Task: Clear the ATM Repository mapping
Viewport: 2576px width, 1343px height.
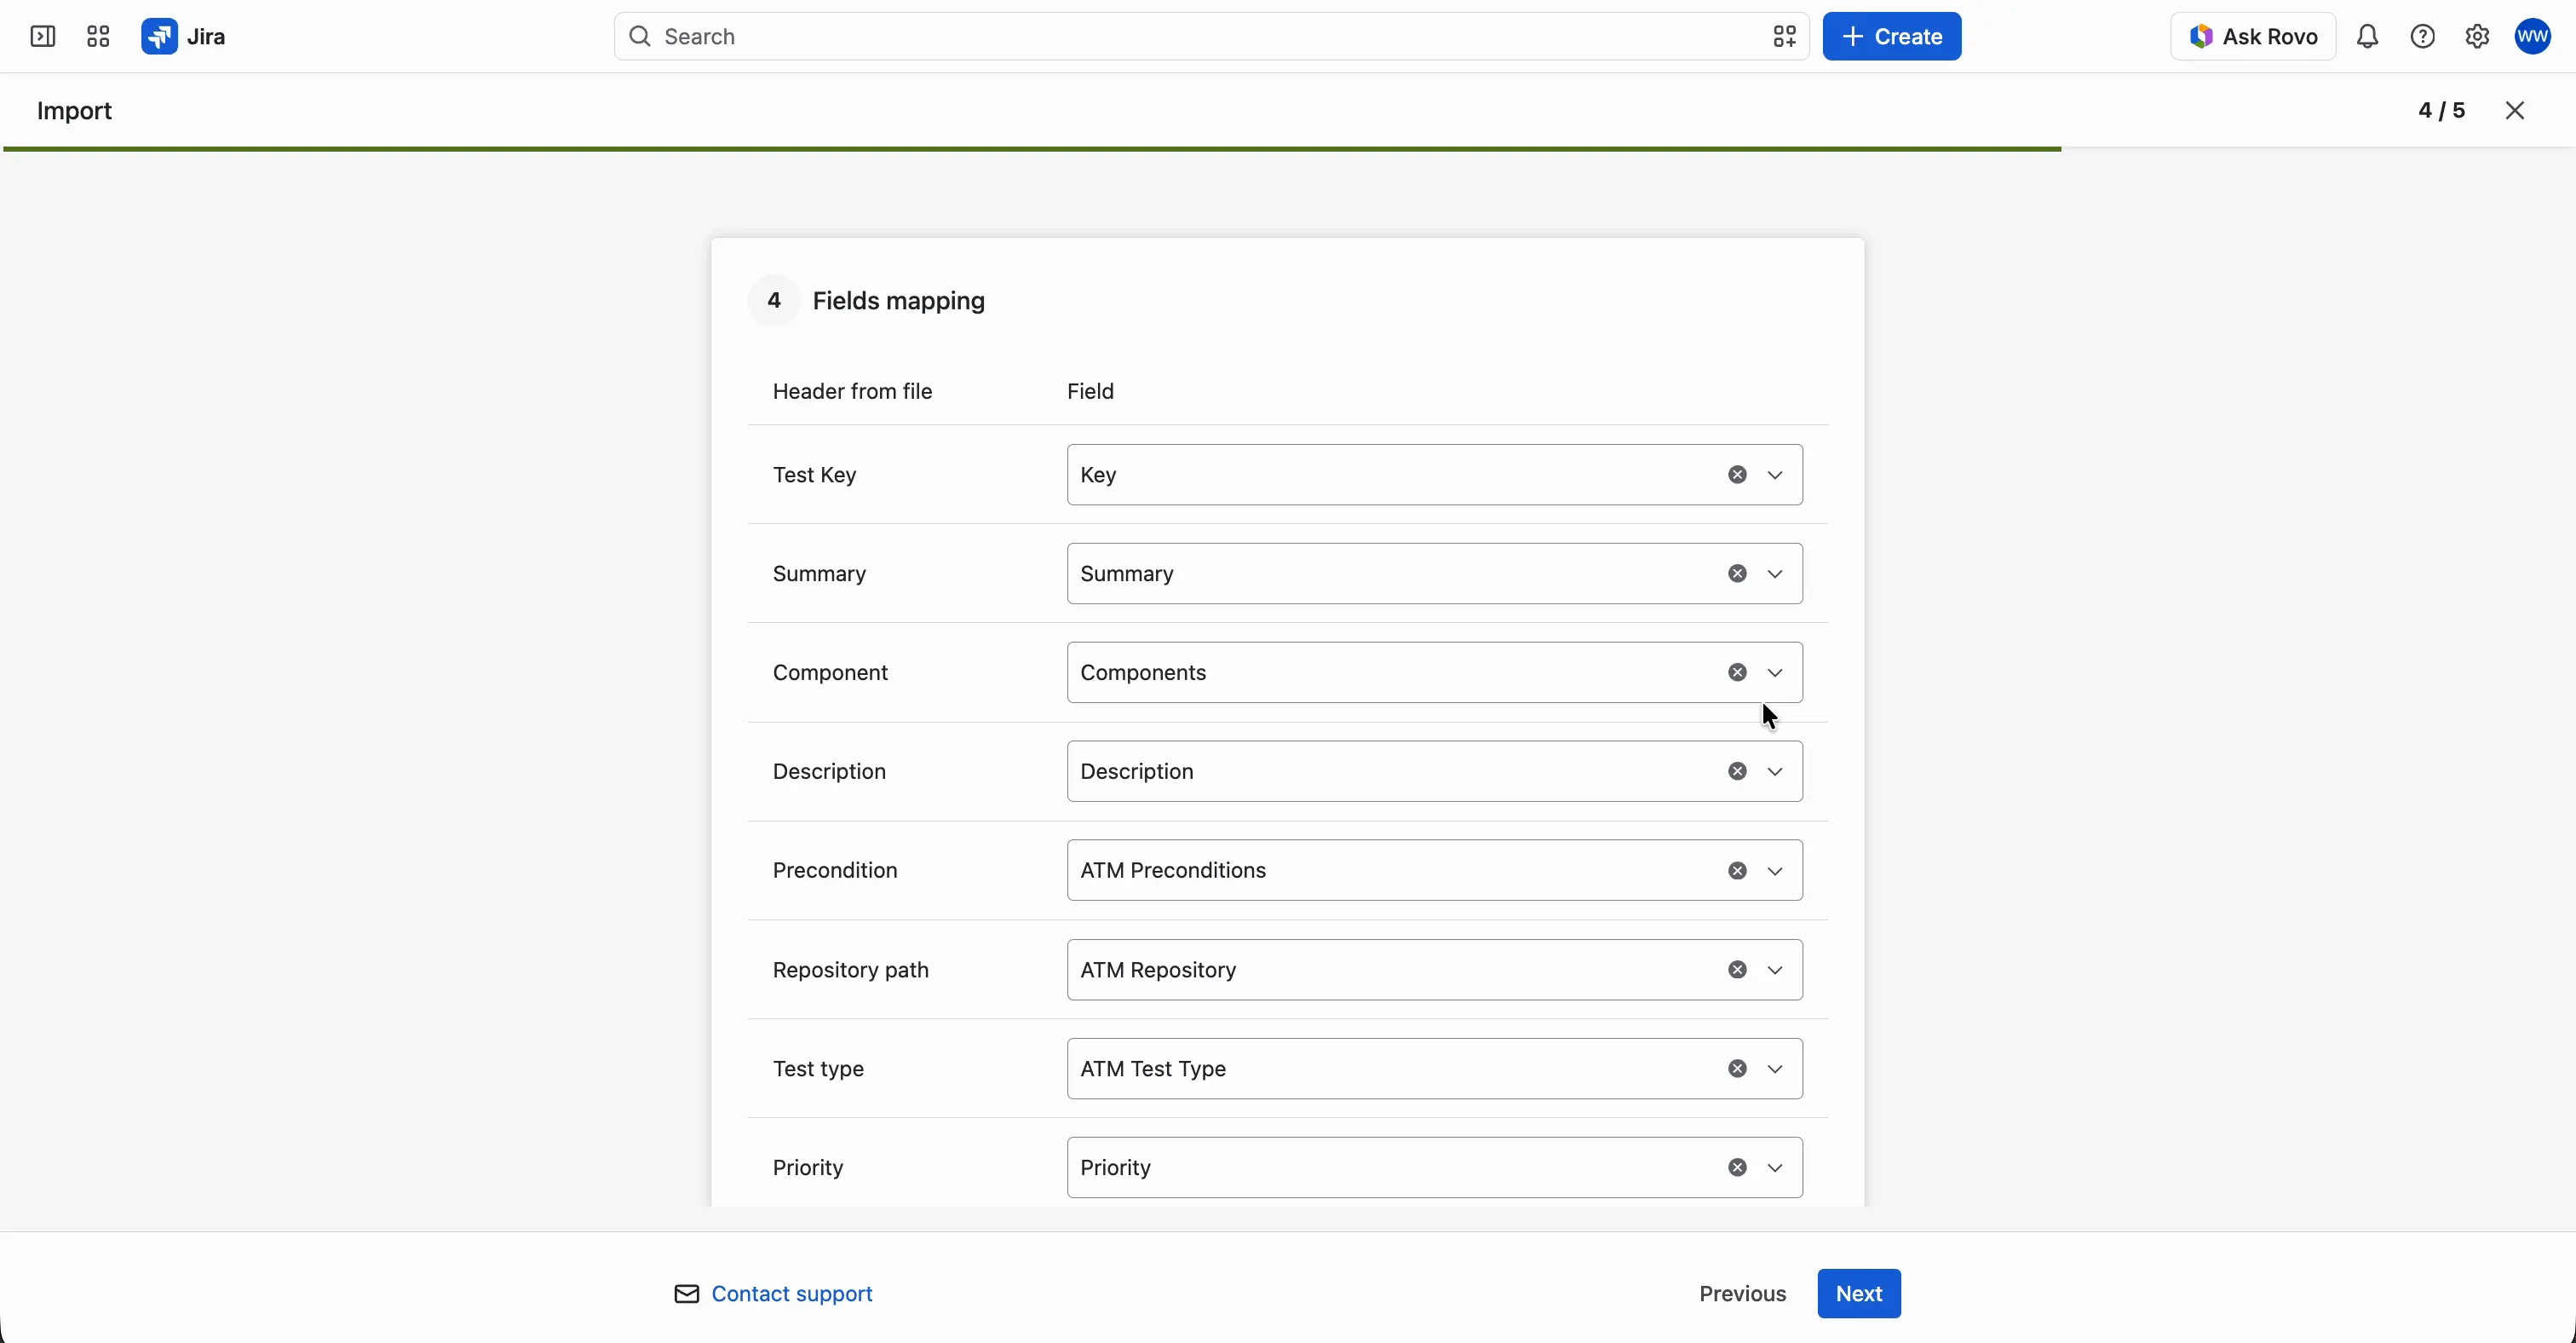Action: pos(1738,970)
